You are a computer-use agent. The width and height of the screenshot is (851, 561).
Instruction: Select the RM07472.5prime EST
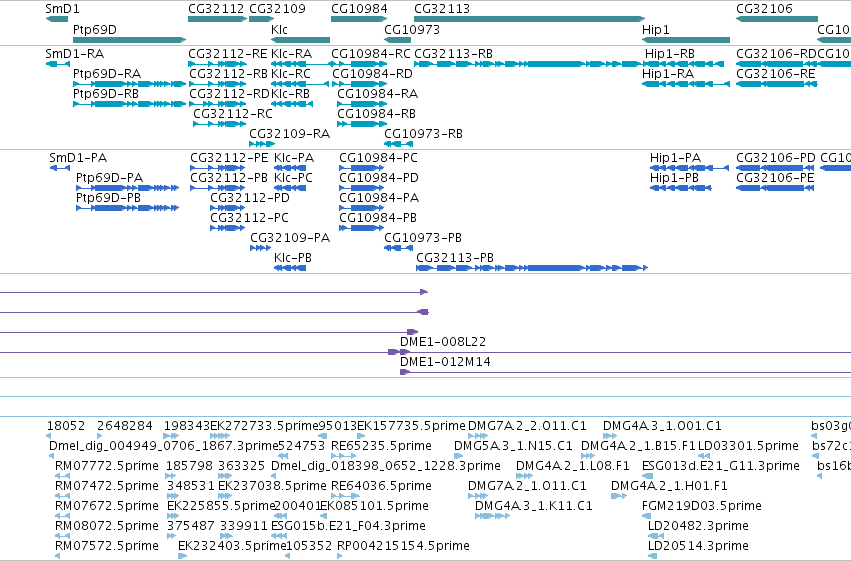point(62,496)
